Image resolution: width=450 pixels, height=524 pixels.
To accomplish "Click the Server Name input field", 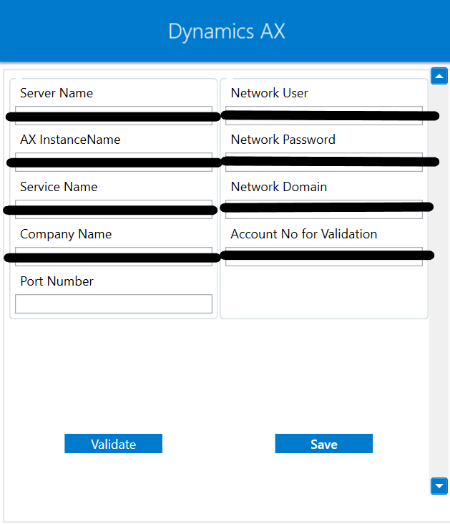I will 114,116.
